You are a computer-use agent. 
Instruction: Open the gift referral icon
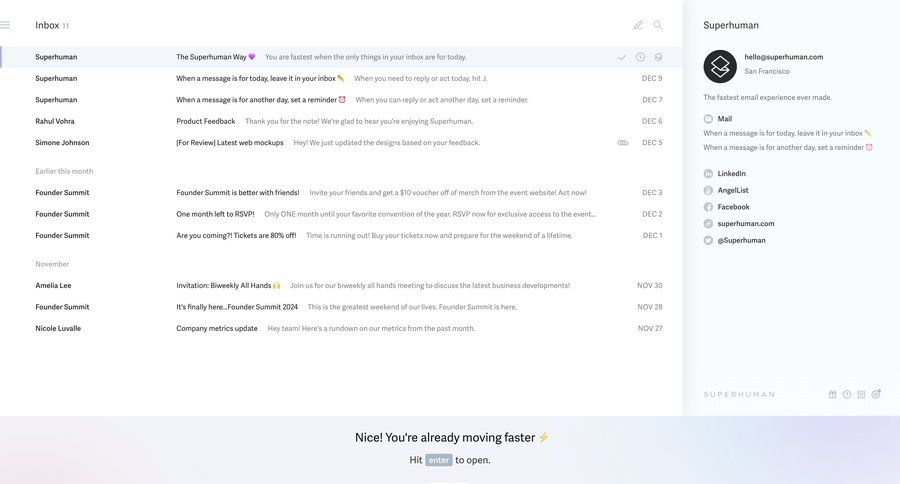pyautogui.click(x=832, y=394)
